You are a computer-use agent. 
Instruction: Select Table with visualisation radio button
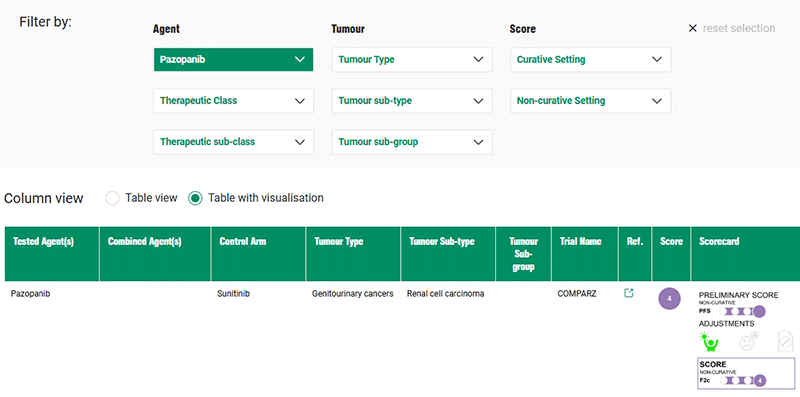(x=195, y=198)
